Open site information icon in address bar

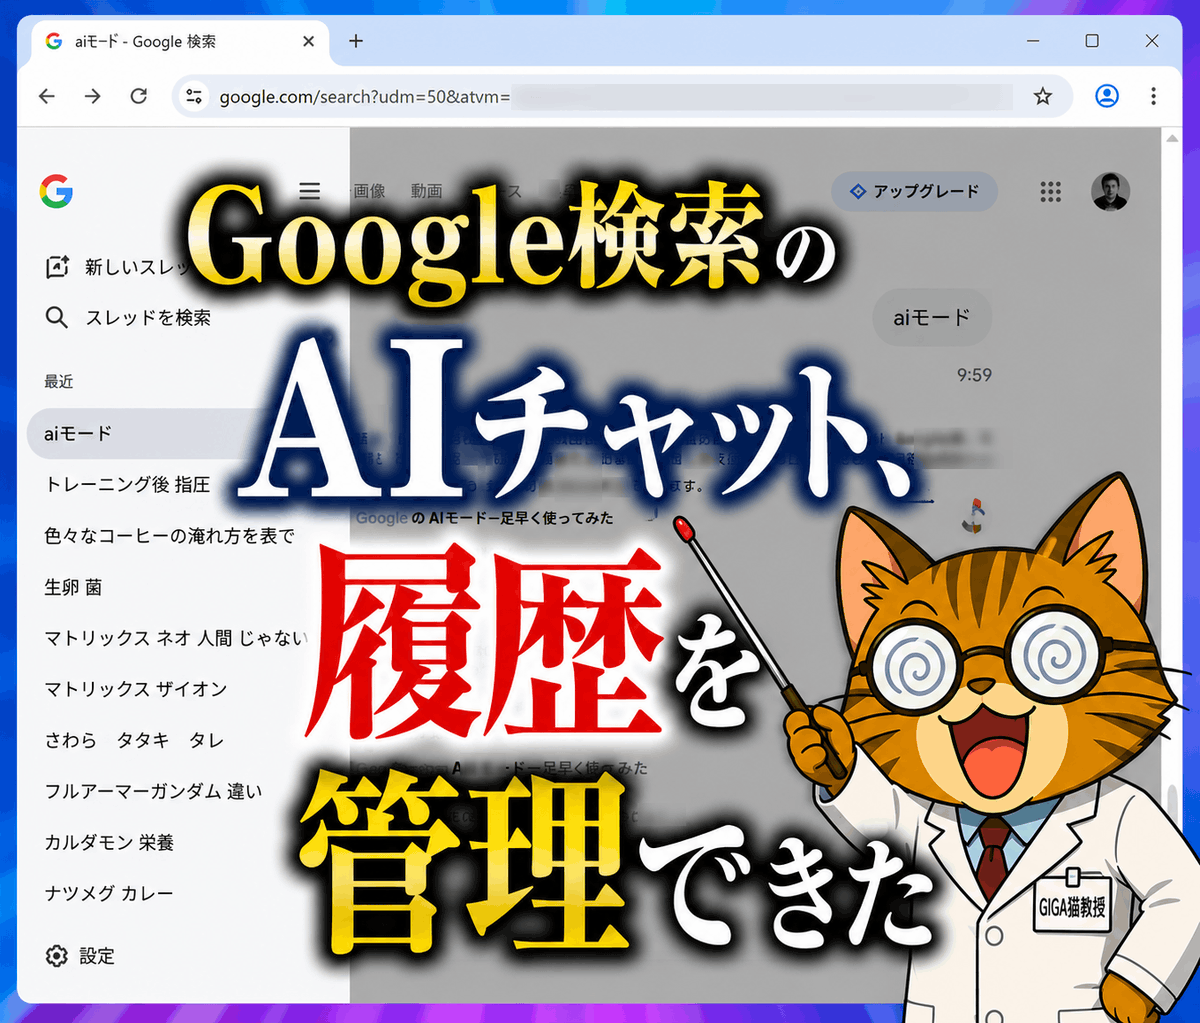[195, 97]
